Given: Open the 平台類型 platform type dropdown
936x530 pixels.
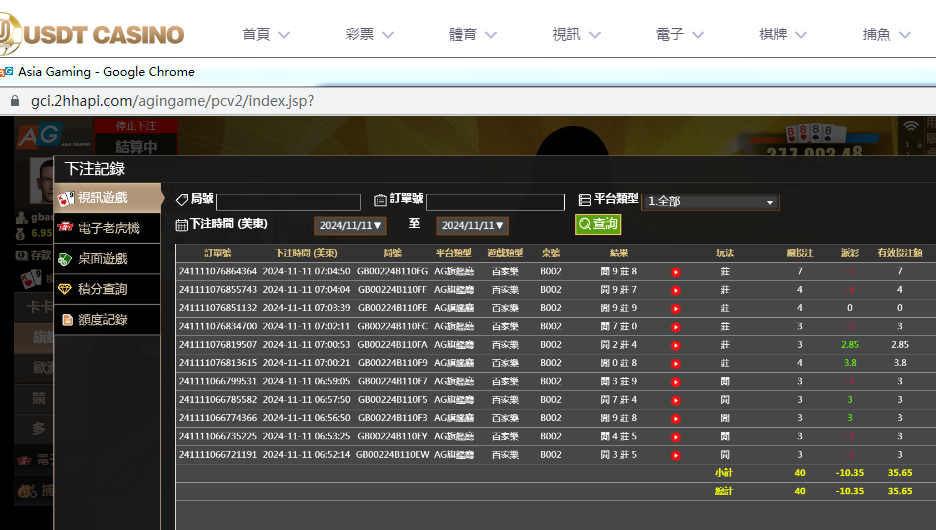Looking at the screenshot, I should (710, 202).
